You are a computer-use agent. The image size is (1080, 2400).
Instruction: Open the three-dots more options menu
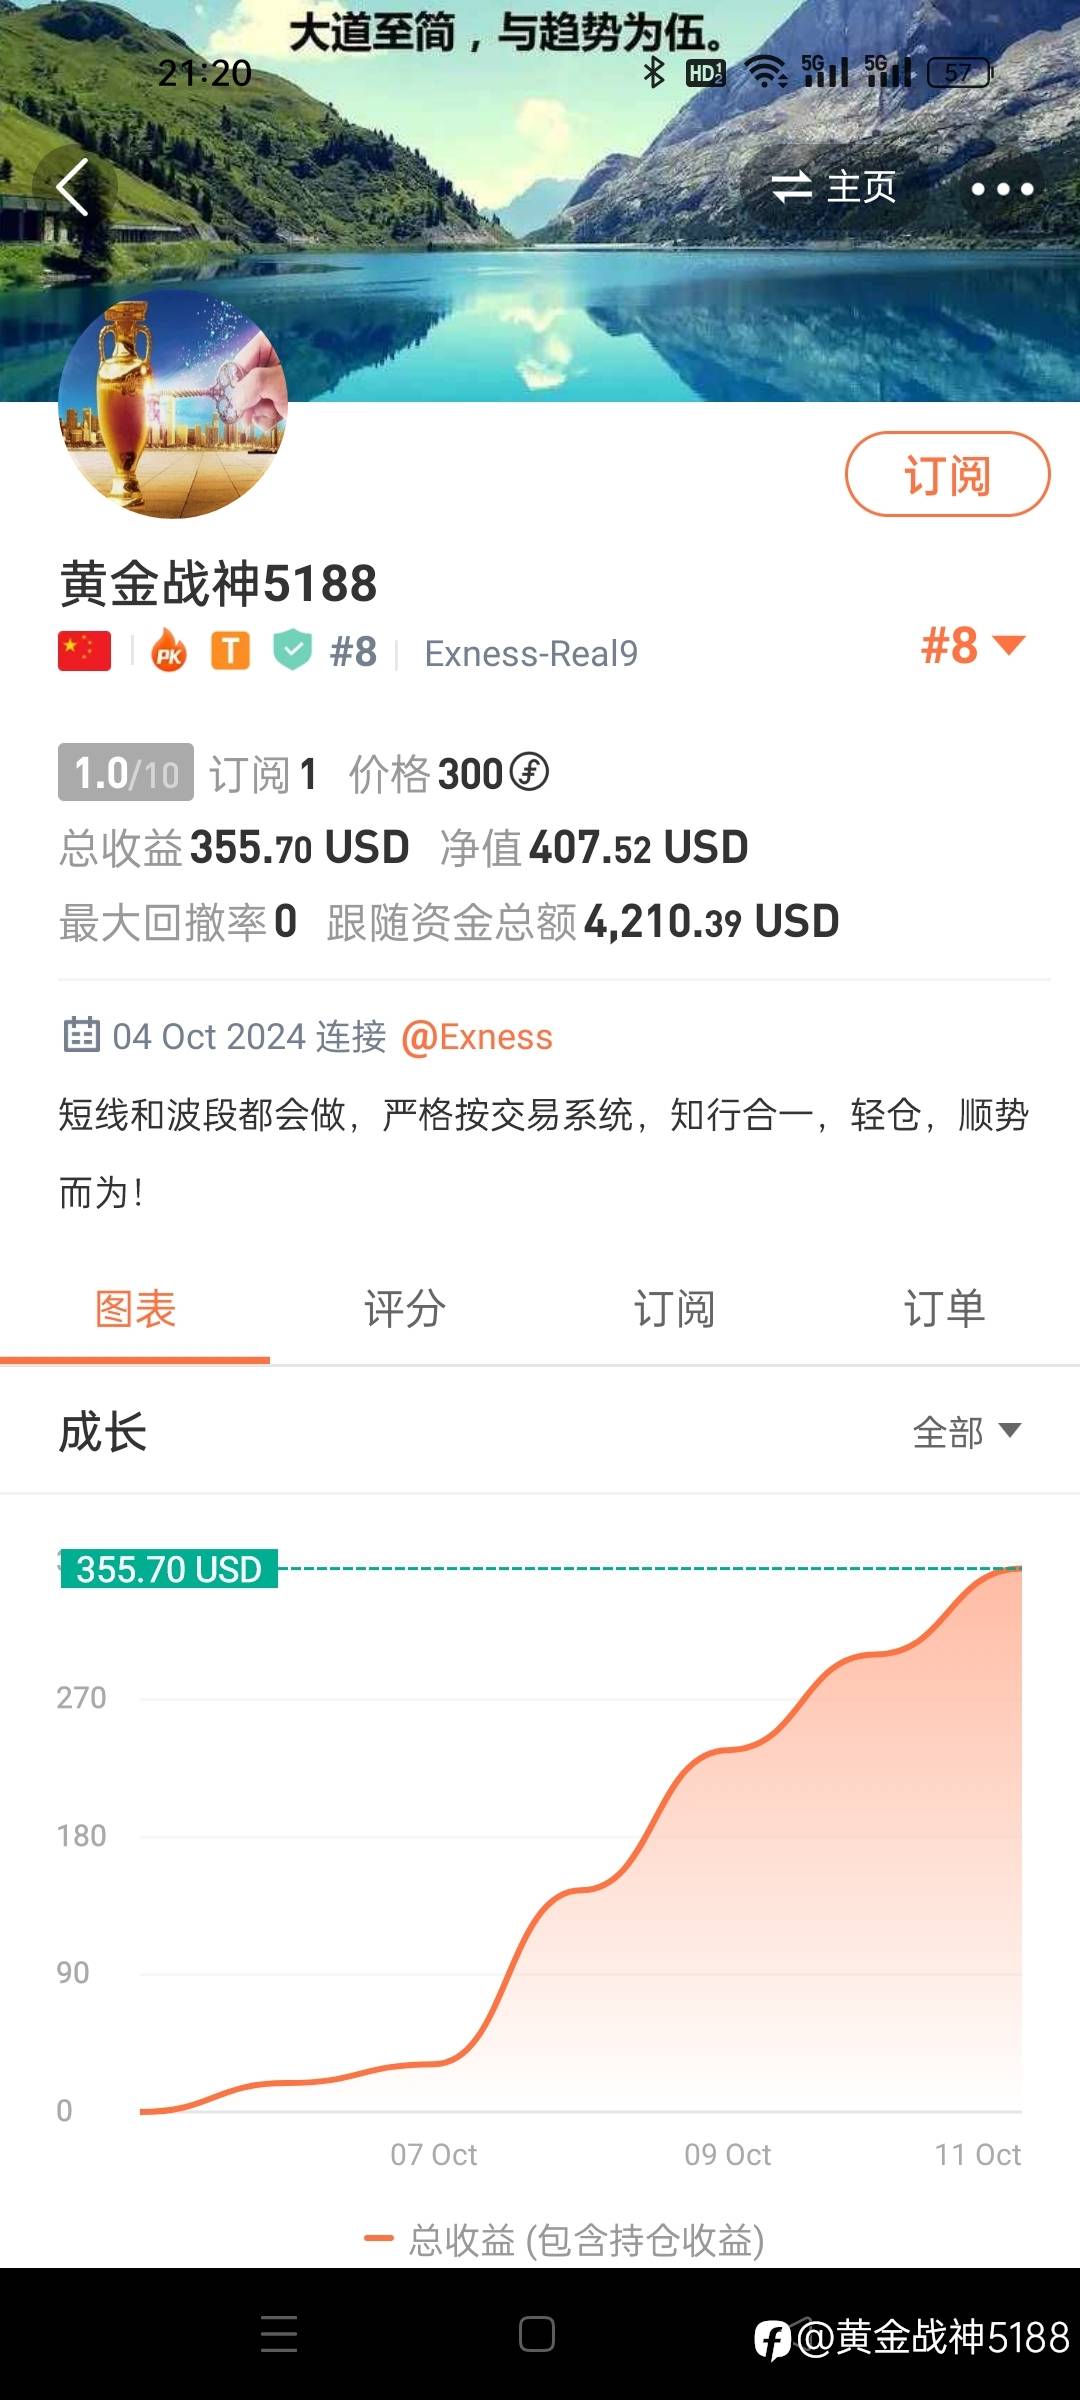coord(1002,188)
